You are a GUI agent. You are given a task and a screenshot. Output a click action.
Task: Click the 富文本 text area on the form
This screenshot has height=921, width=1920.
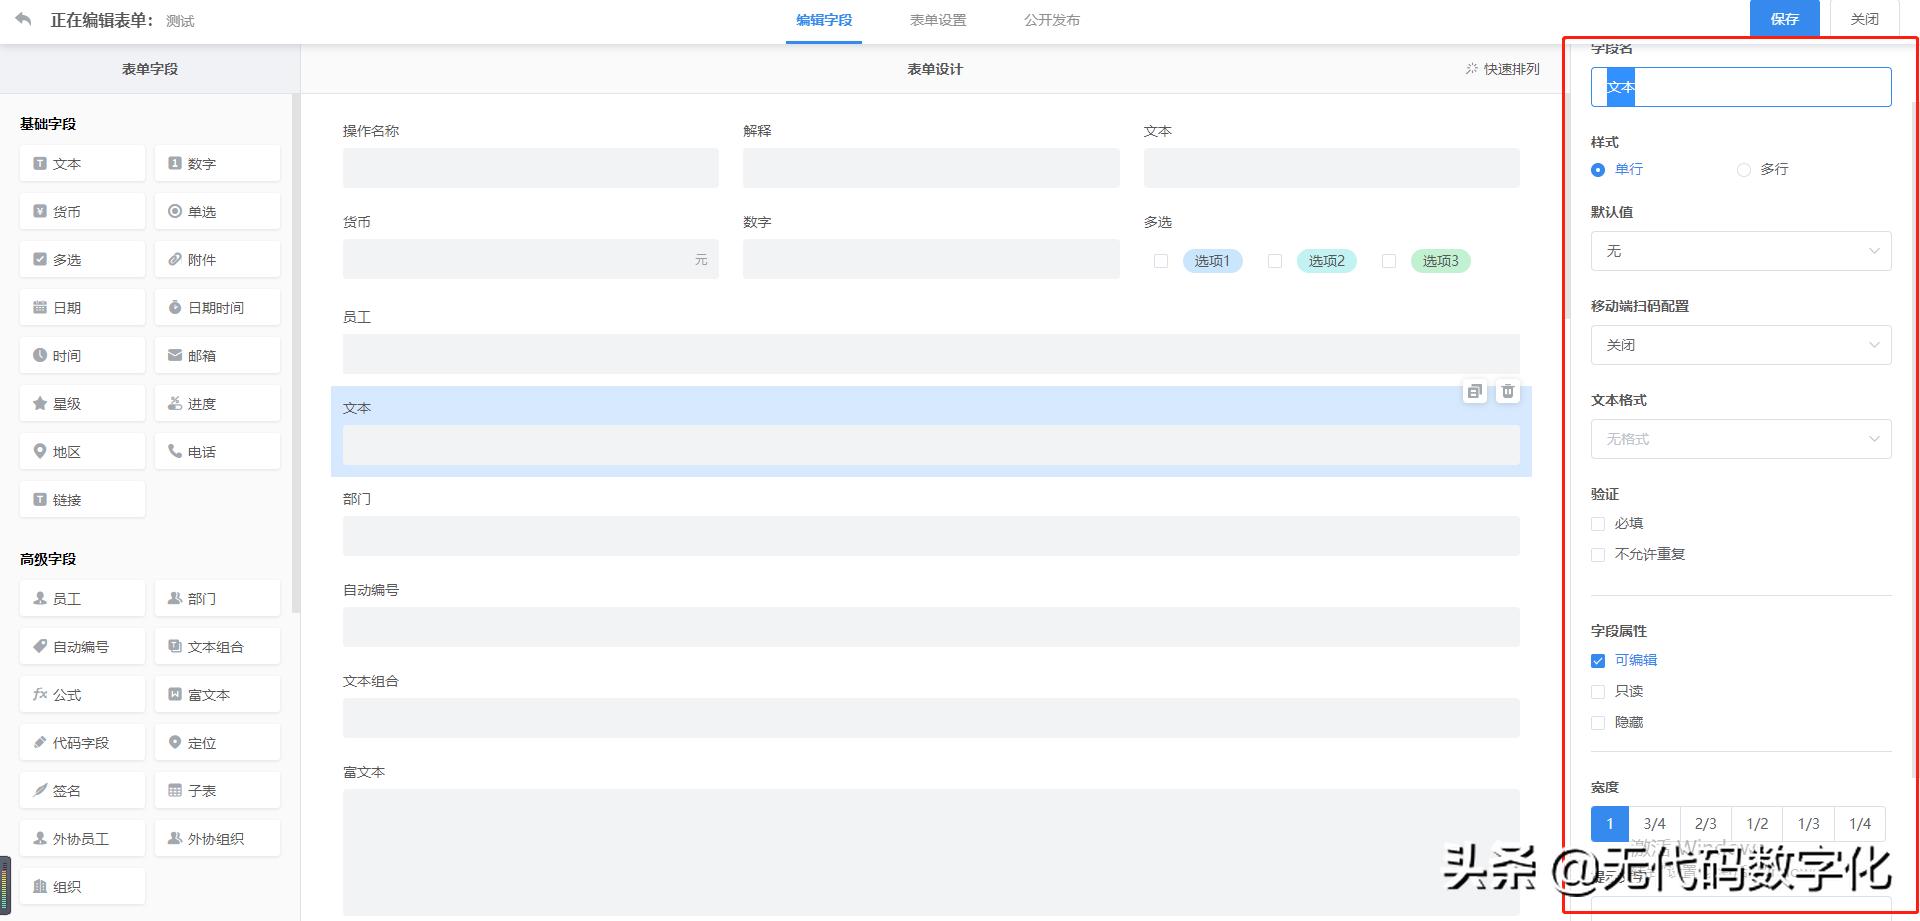coord(931,852)
